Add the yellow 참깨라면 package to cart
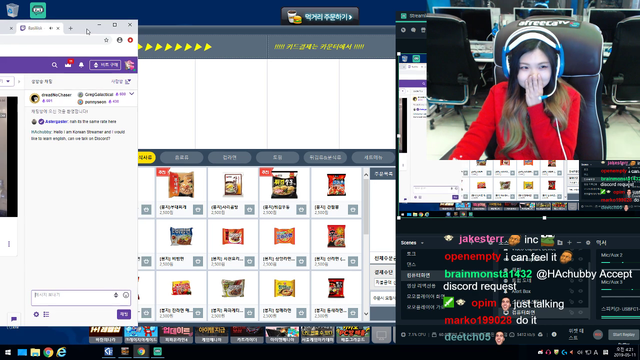640x360 pixels. [301, 313]
